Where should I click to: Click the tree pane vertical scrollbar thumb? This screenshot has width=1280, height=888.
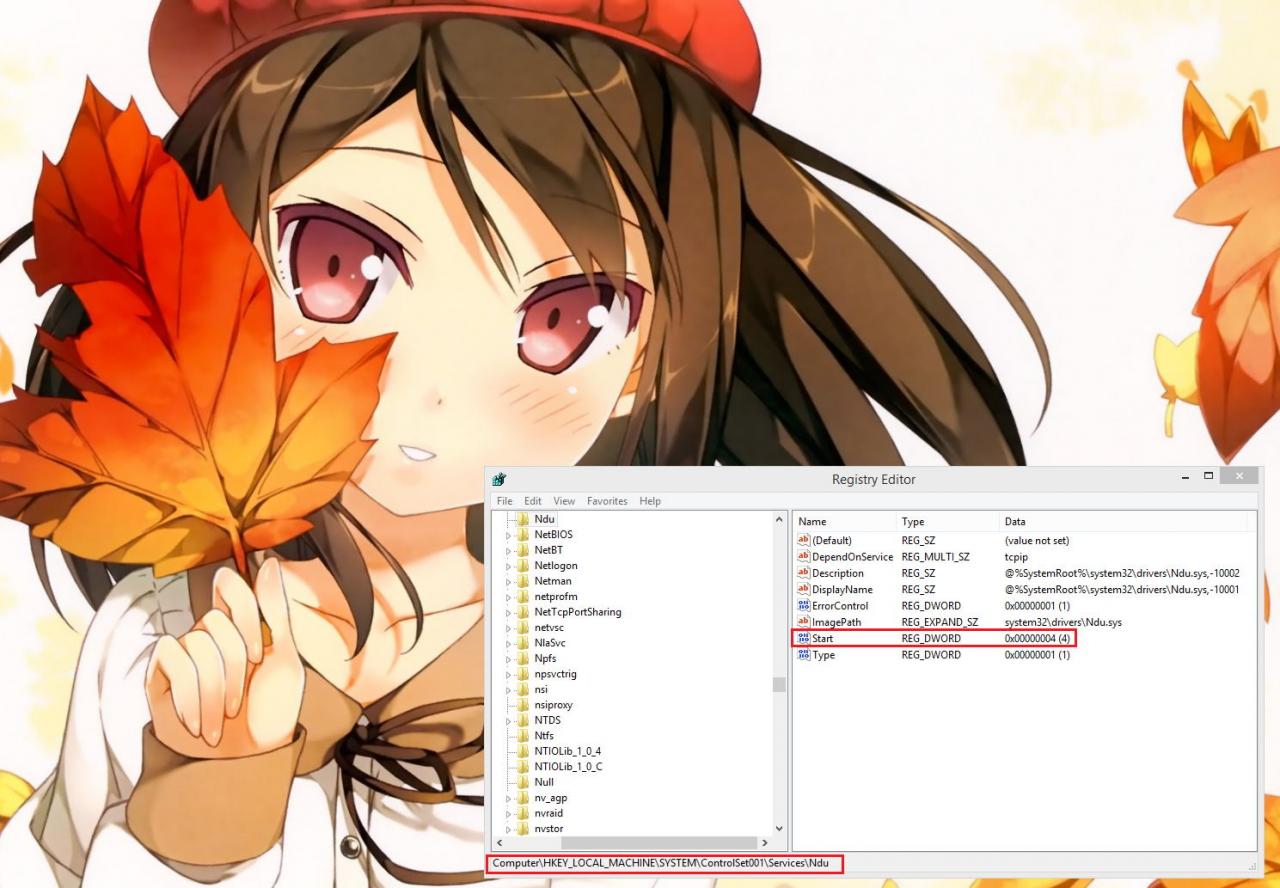tap(779, 684)
